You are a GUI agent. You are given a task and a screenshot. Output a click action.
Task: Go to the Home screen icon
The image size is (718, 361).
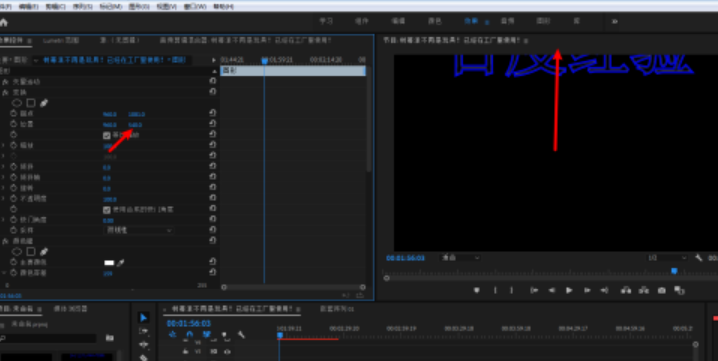coord(4,22)
